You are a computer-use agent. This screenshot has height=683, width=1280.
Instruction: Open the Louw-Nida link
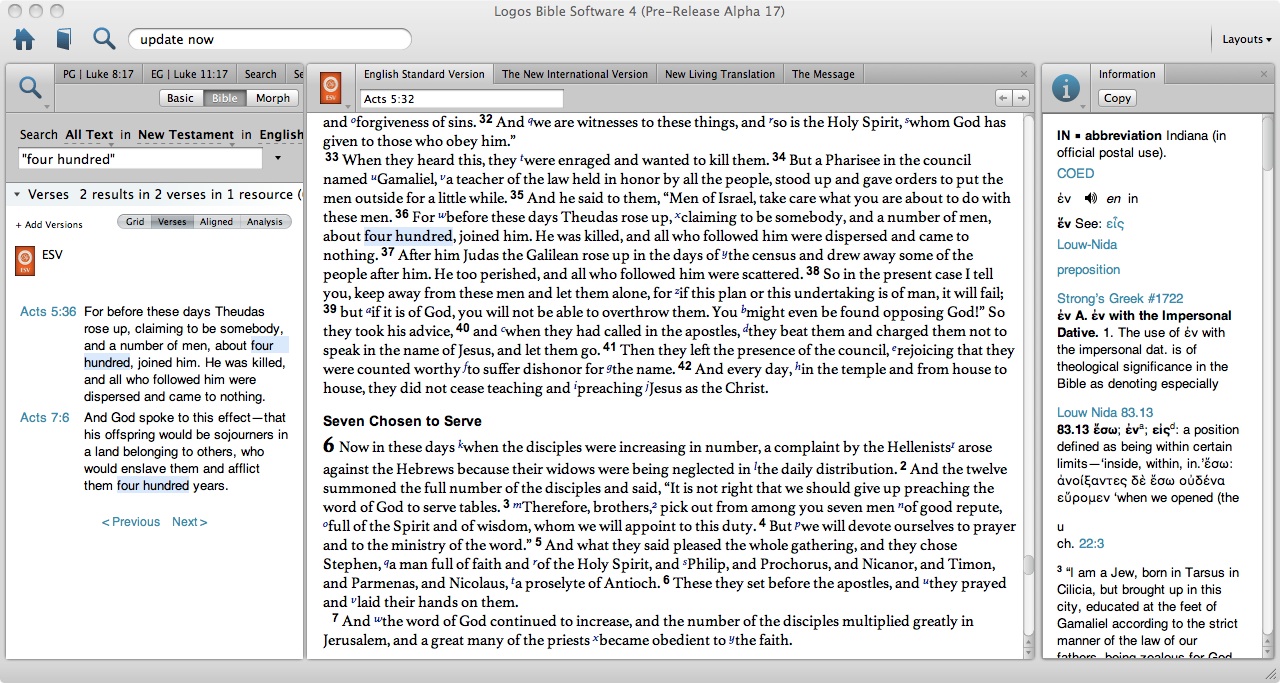tap(1087, 244)
